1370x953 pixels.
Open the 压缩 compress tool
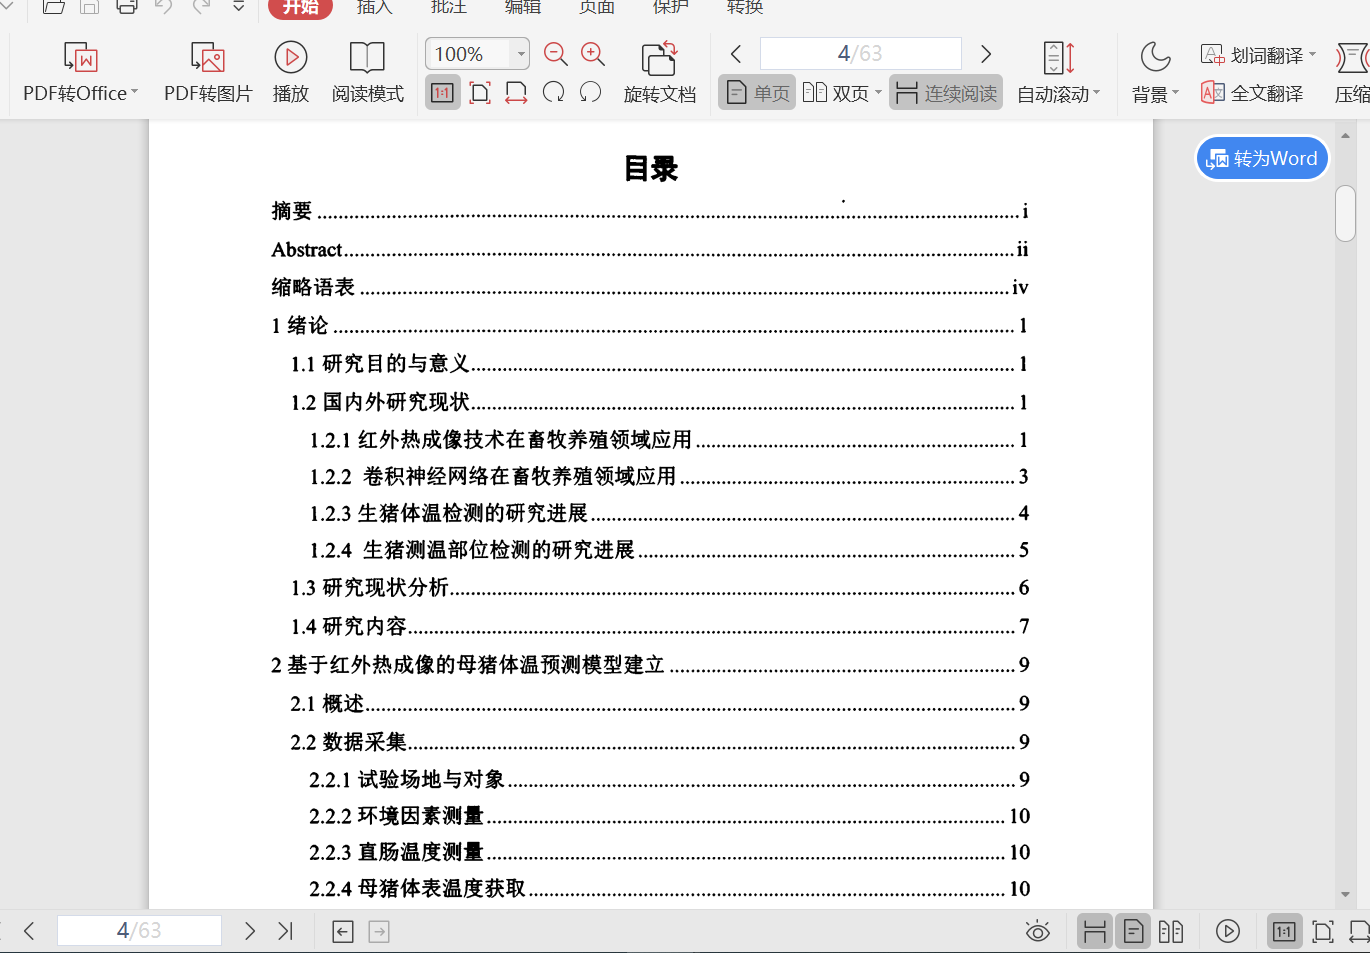1352,72
